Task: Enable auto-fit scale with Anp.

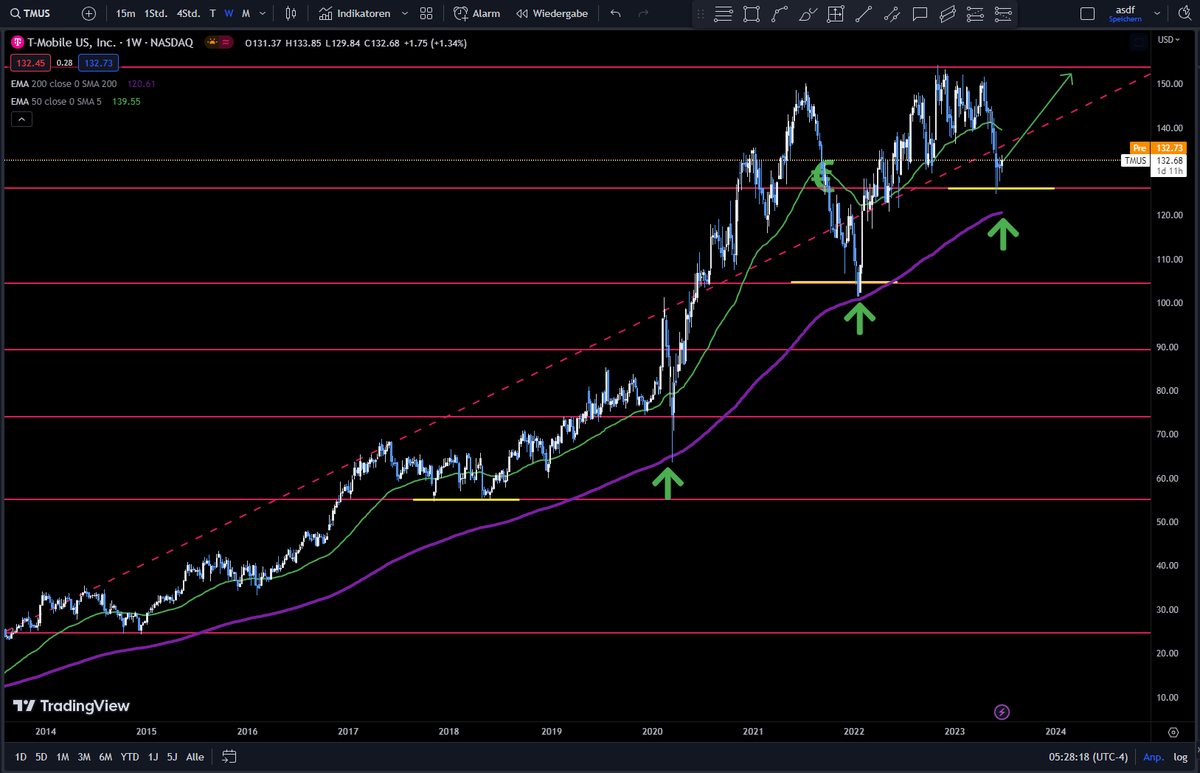Action: (1152, 757)
